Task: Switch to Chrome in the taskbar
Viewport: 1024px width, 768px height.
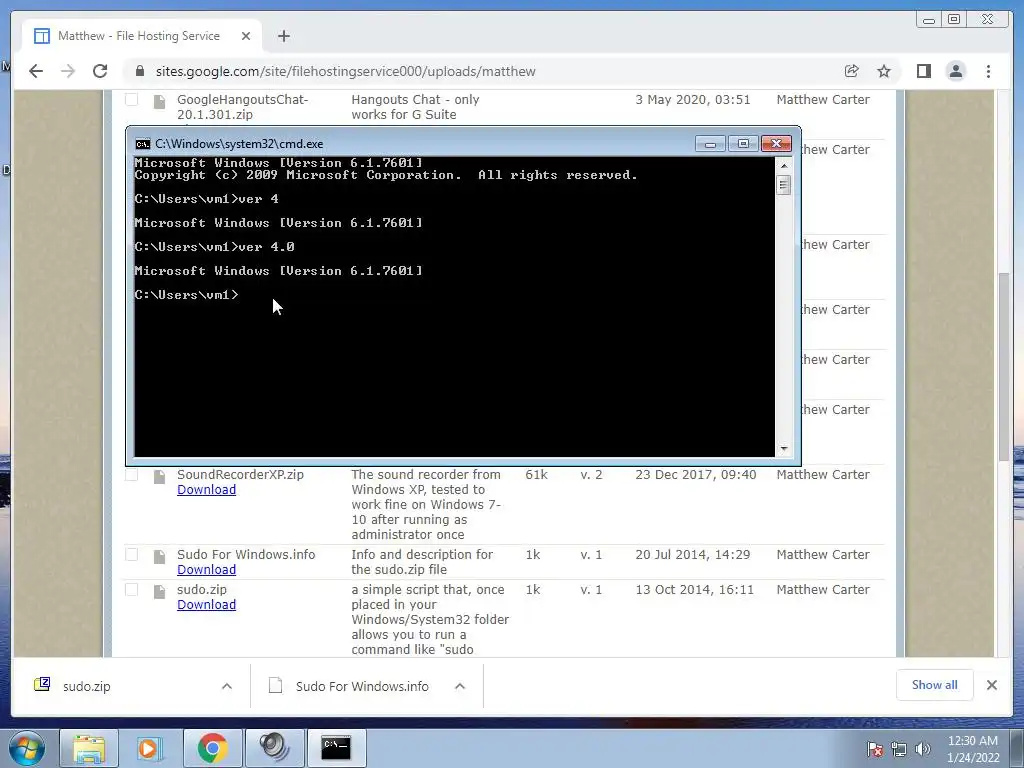Action: tap(212, 748)
